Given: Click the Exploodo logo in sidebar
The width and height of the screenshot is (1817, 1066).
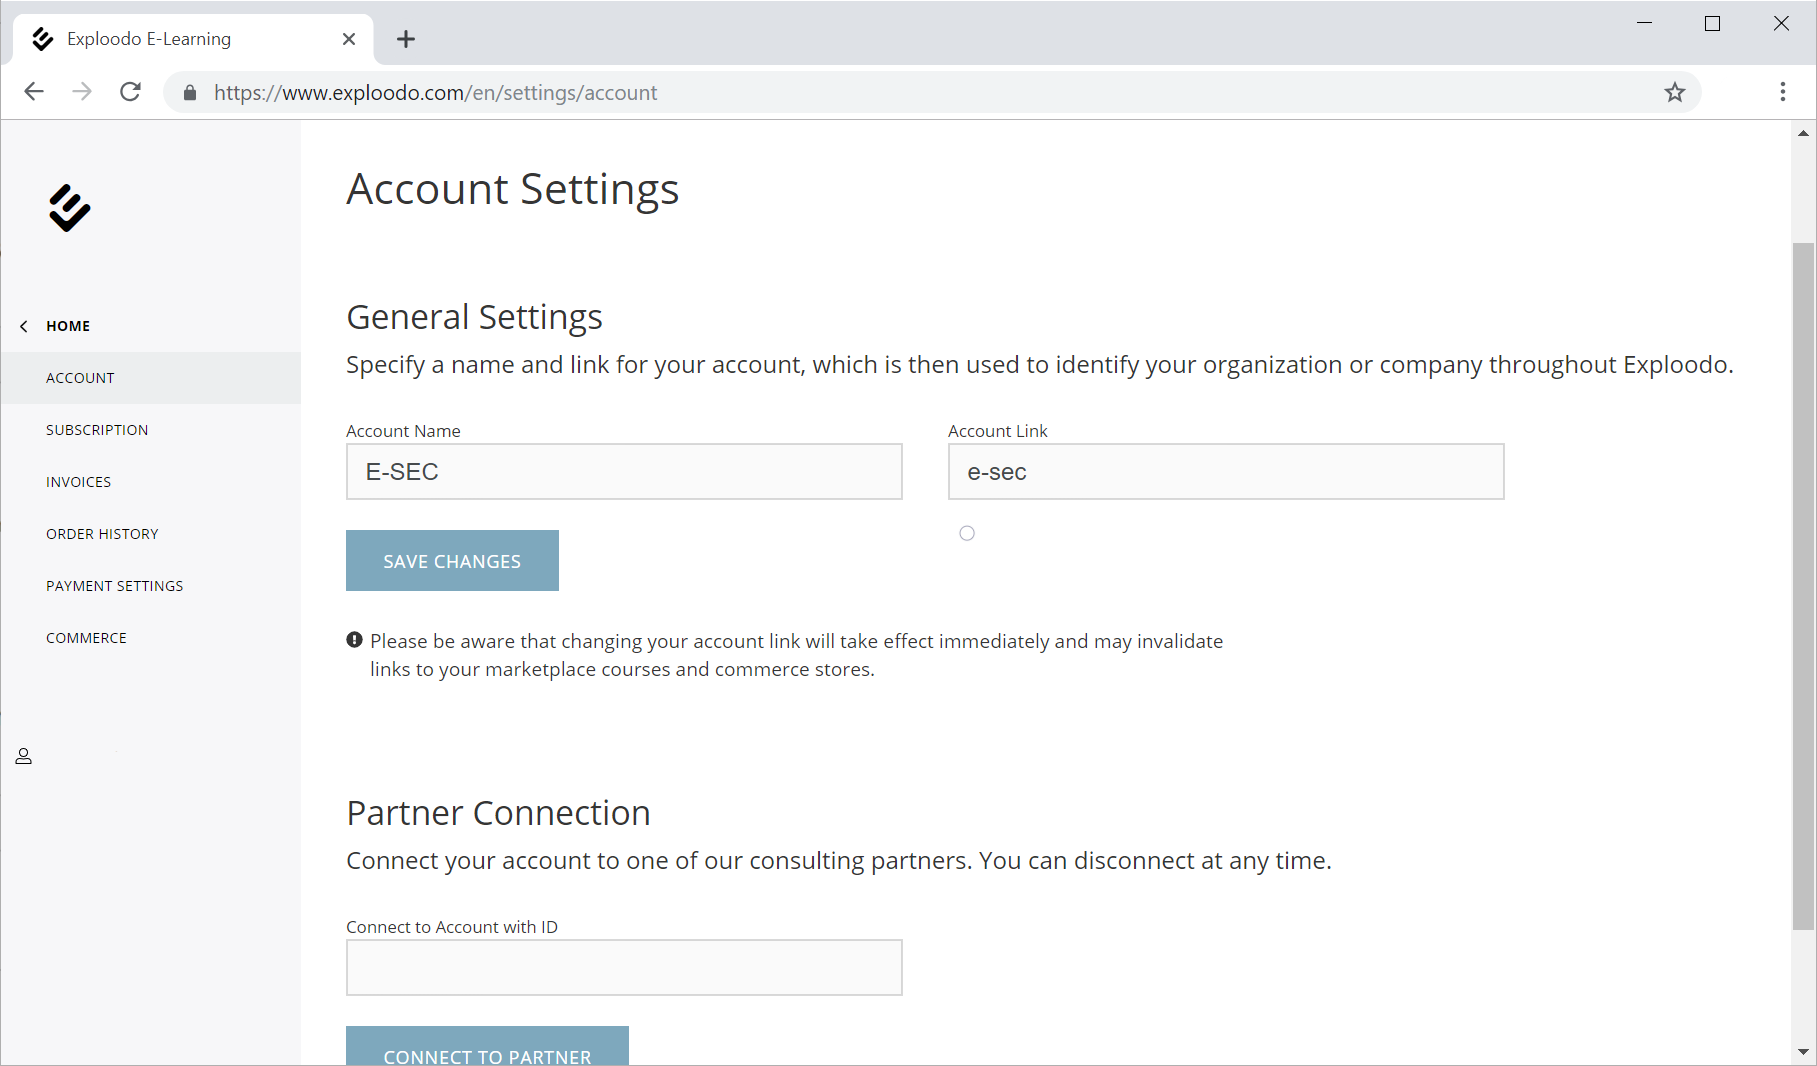Looking at the screenshot, I should click(x=69, y=208).
